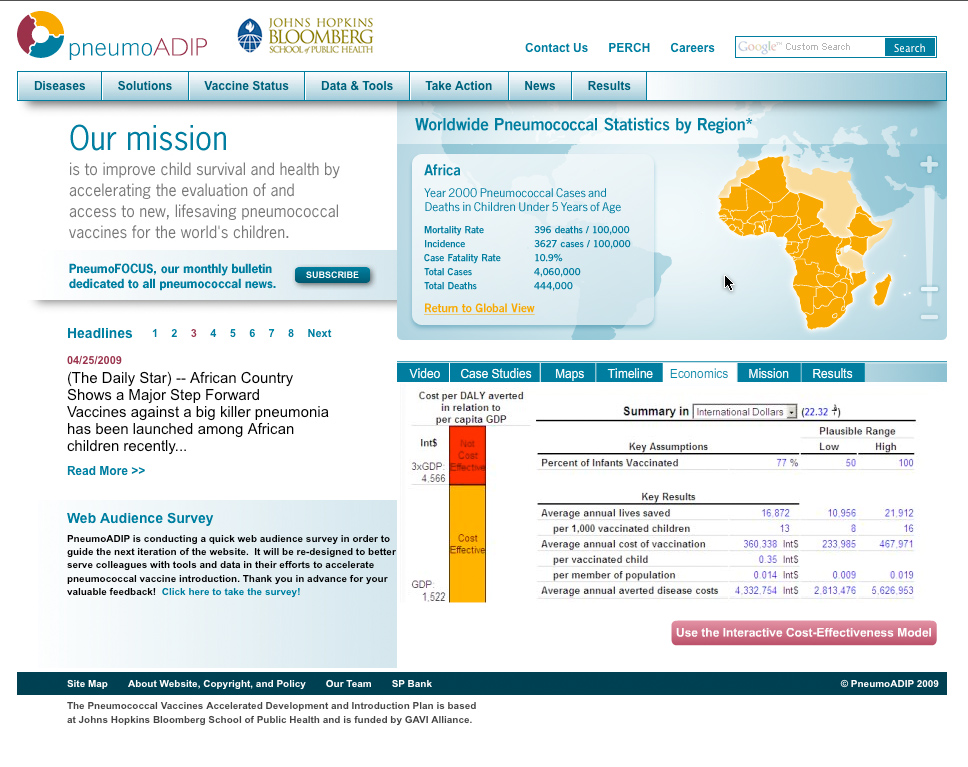The width and height of the screenshot is (968, 767).
Task: Expand the Take Action menu
Action: [458, 86]
